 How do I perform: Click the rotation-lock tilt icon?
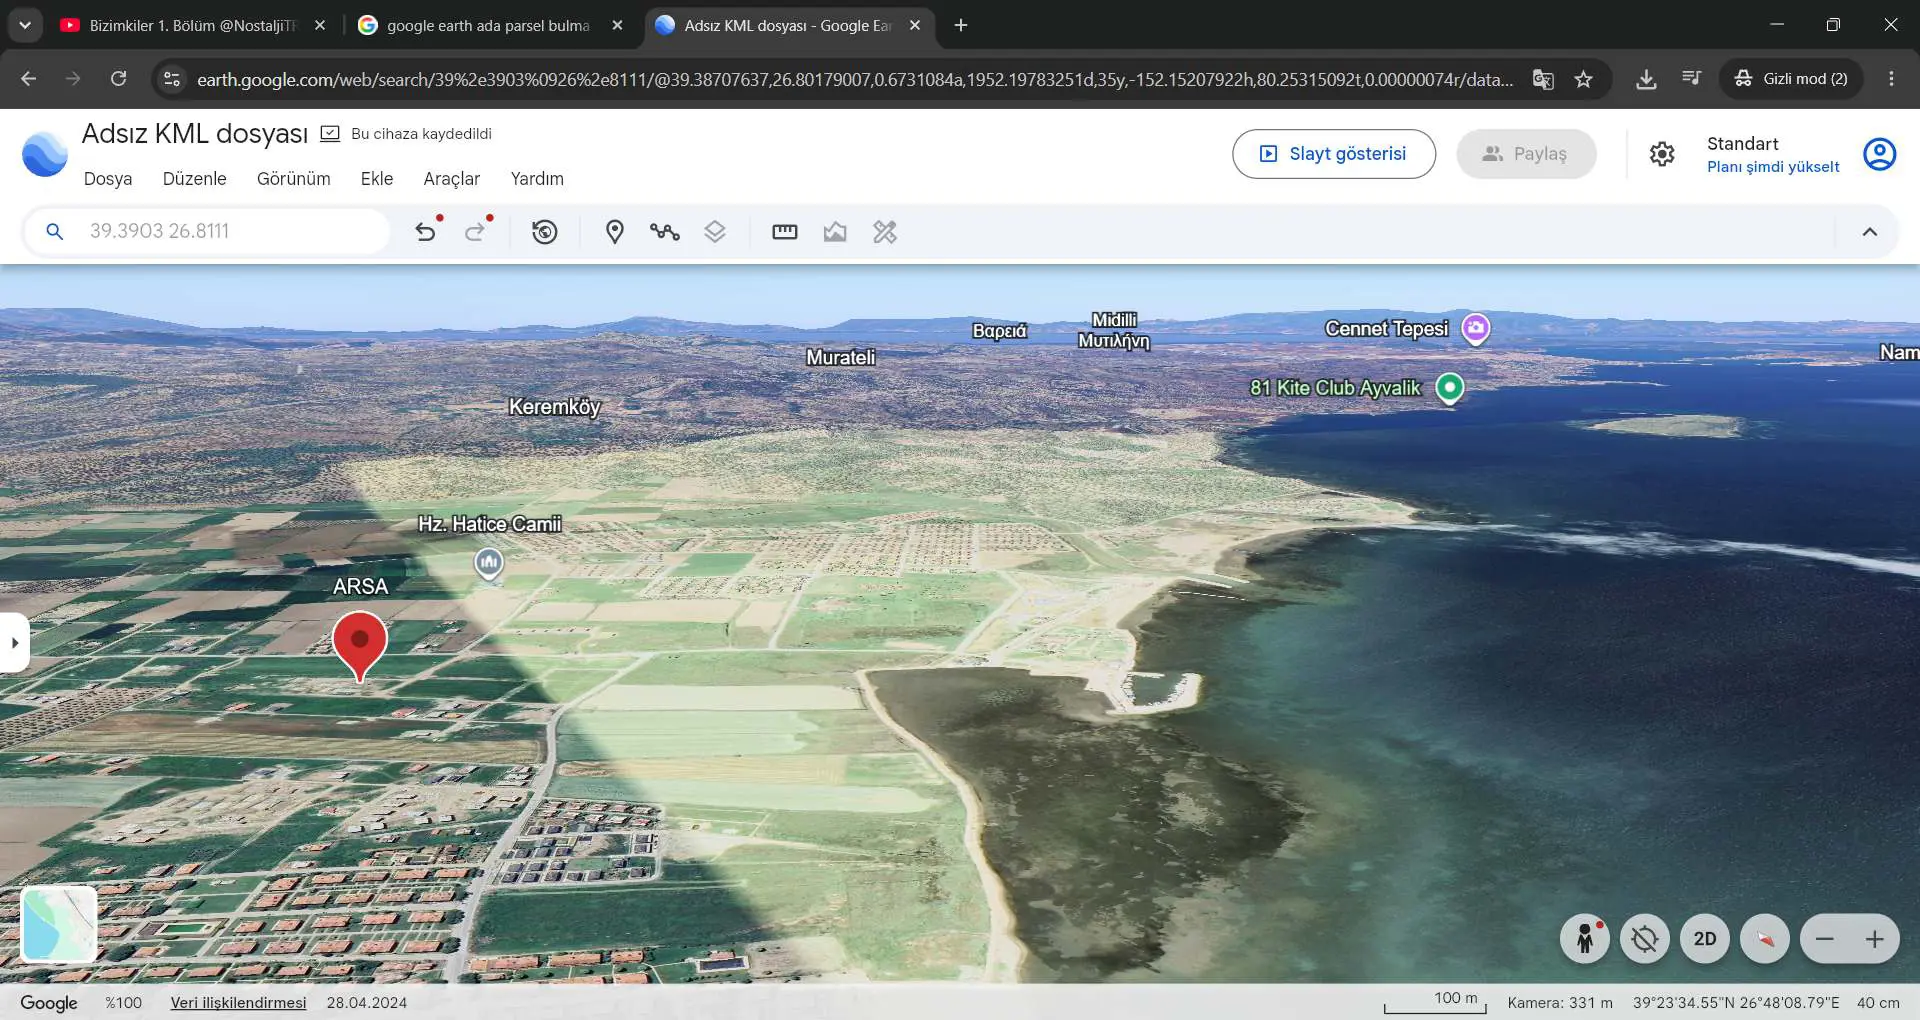[1645, 939]
